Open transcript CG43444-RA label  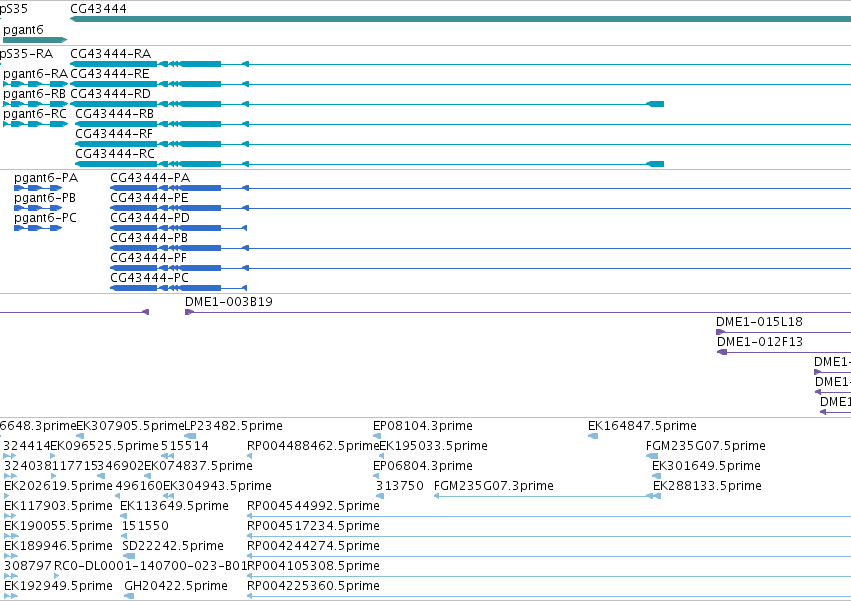(111, 54)
